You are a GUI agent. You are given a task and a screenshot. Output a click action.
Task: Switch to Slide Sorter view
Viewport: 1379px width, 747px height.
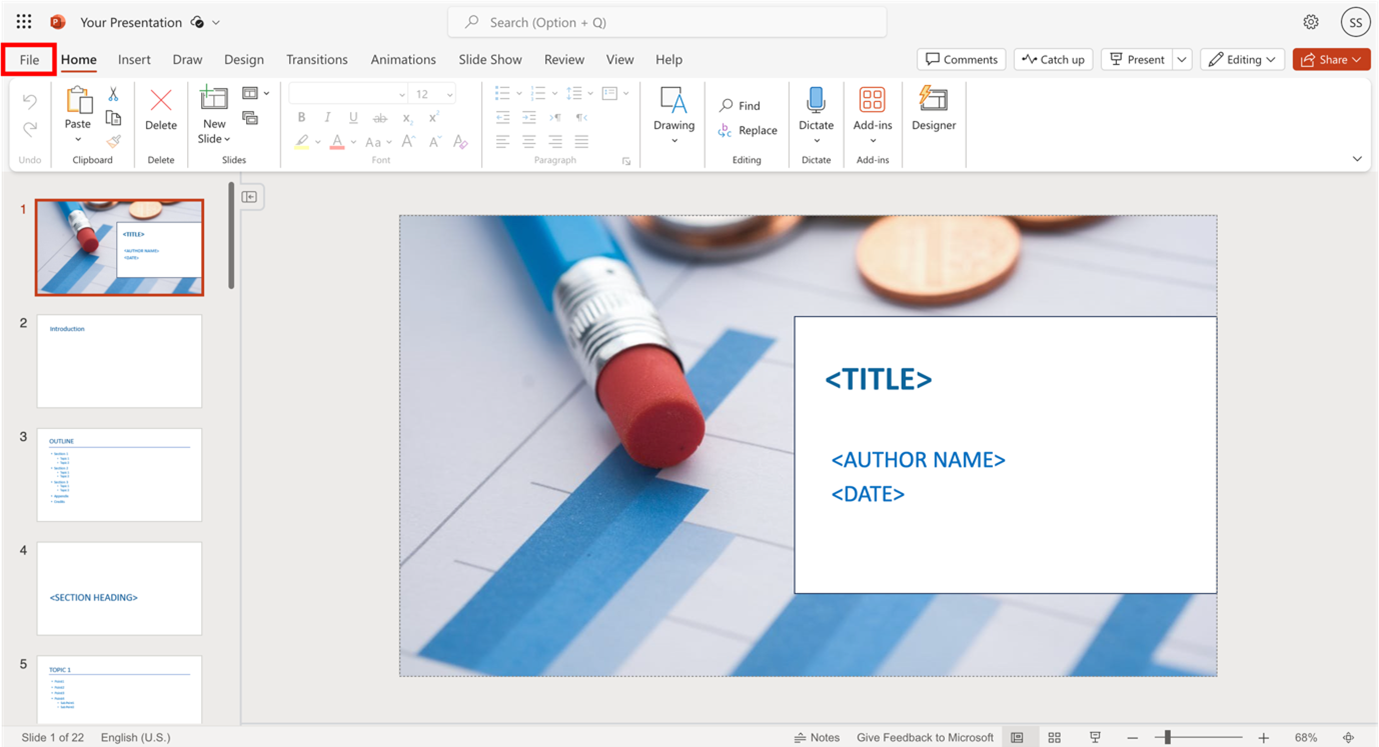click(1054, 737)
